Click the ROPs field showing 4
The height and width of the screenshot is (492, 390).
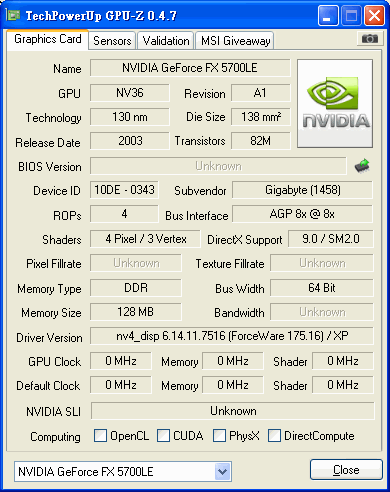pos(124,214)
